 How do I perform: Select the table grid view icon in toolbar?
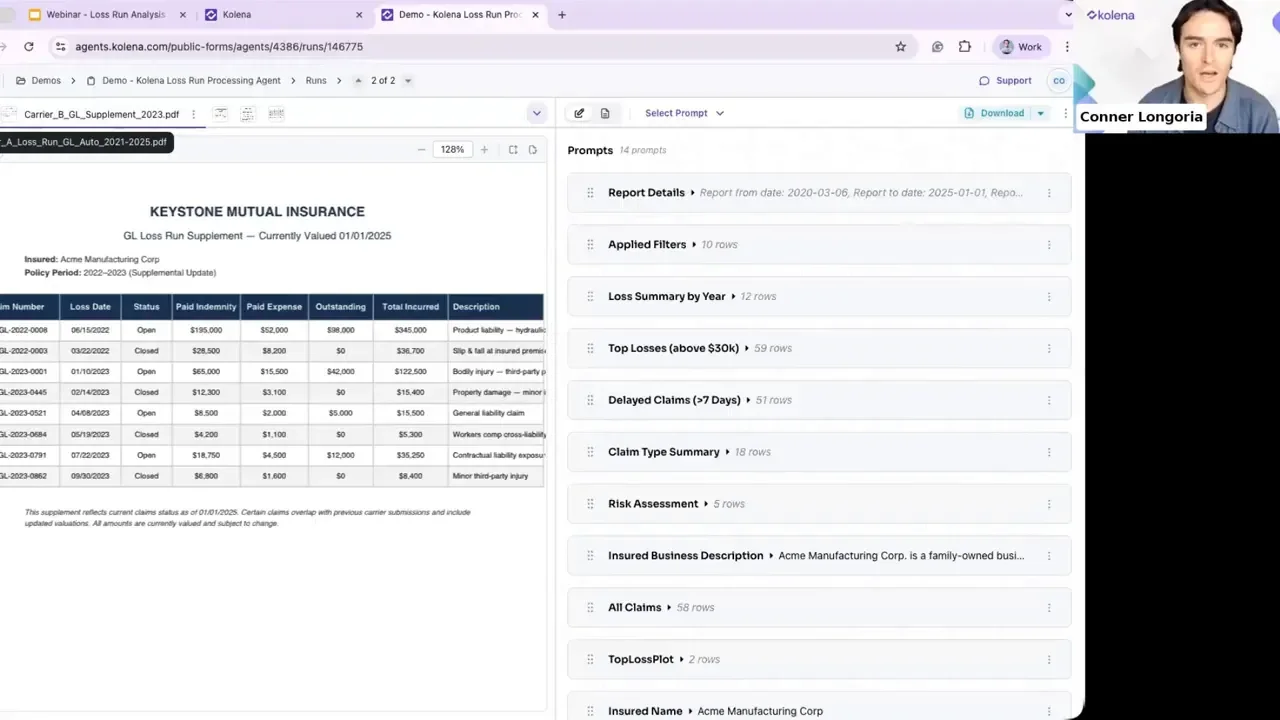pyautogui.click(x=276, y=113)
